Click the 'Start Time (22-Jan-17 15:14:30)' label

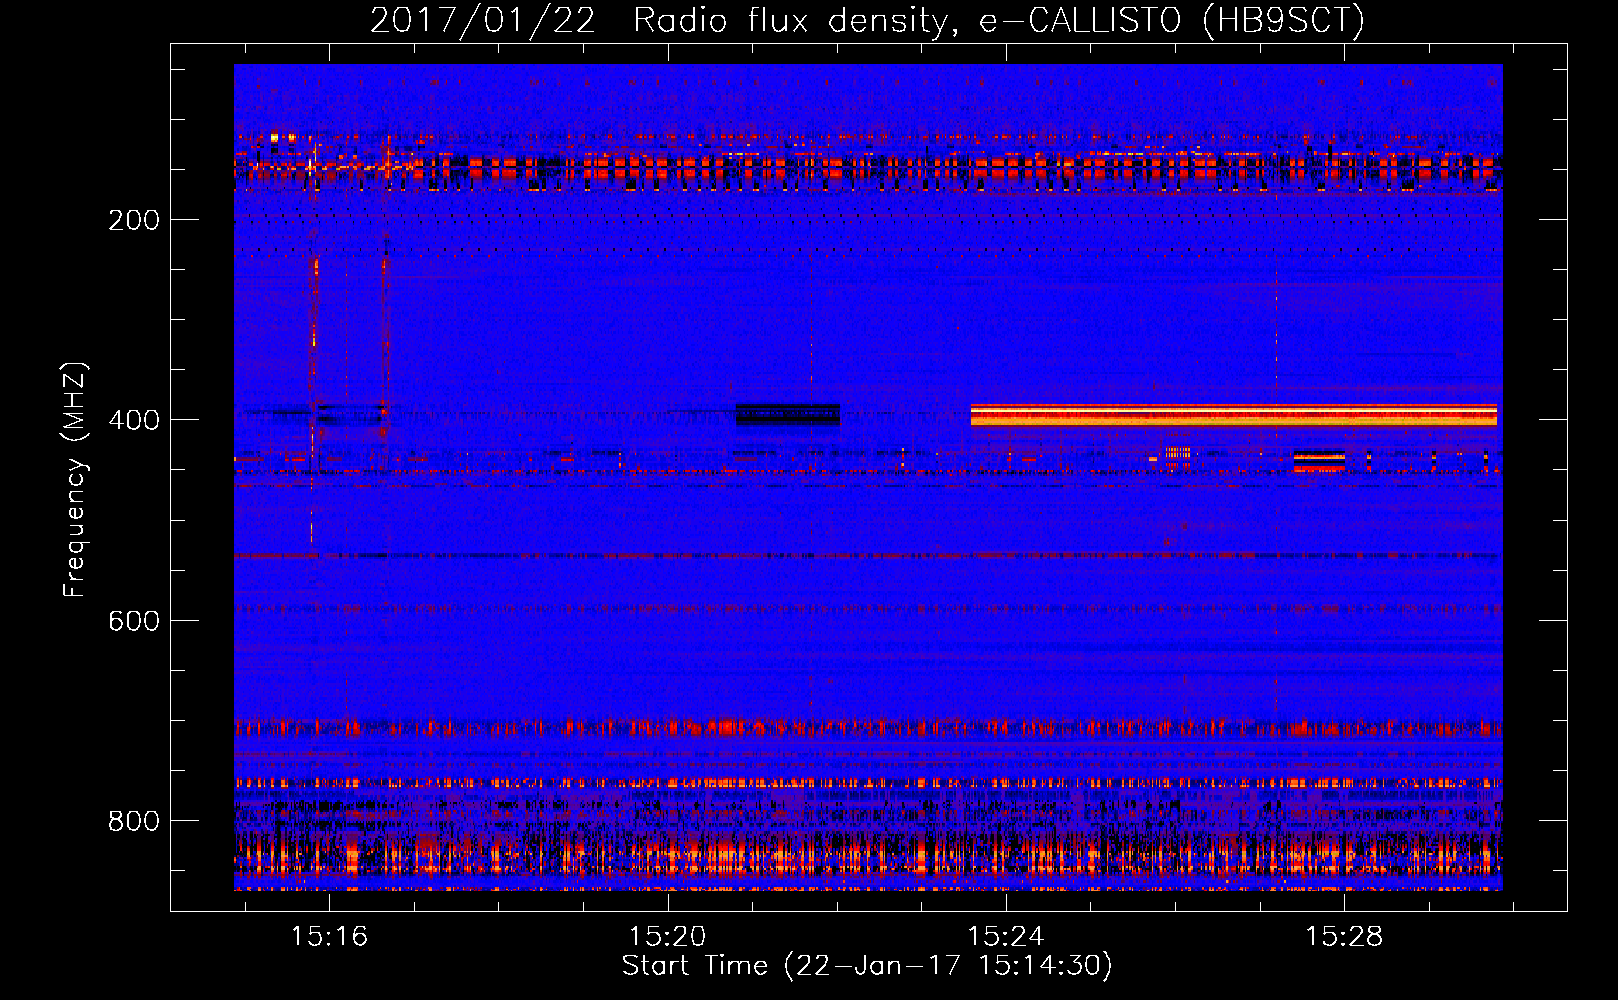point(867,966)
